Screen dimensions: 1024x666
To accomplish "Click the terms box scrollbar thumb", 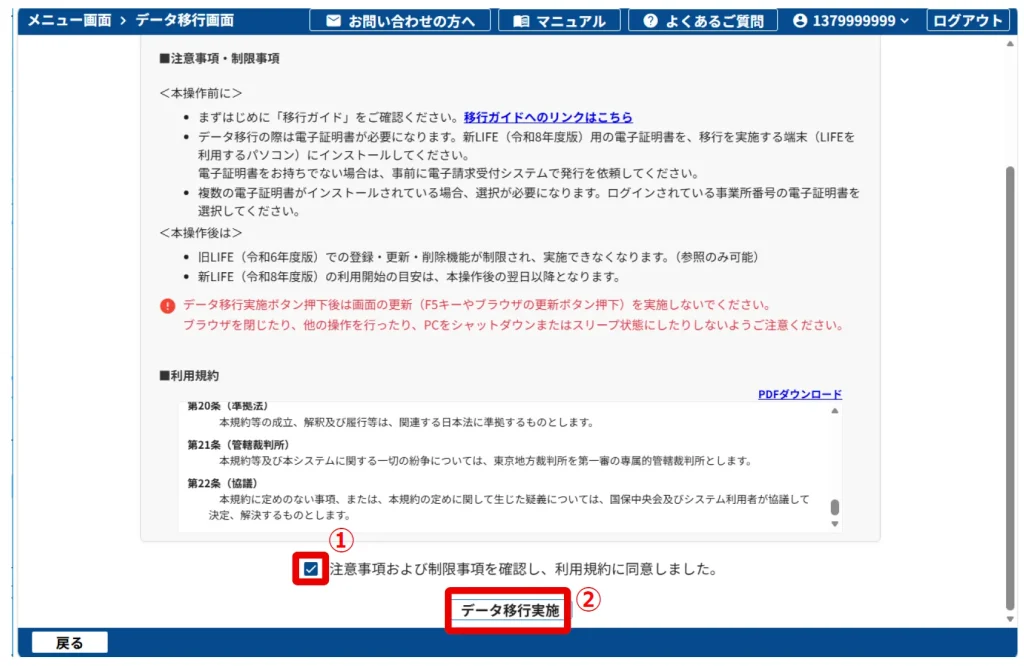I will (x=835, y=507).
